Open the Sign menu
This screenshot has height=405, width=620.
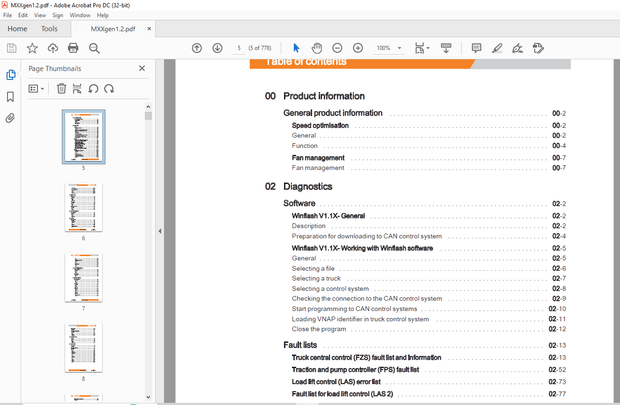tap(58, 15)
